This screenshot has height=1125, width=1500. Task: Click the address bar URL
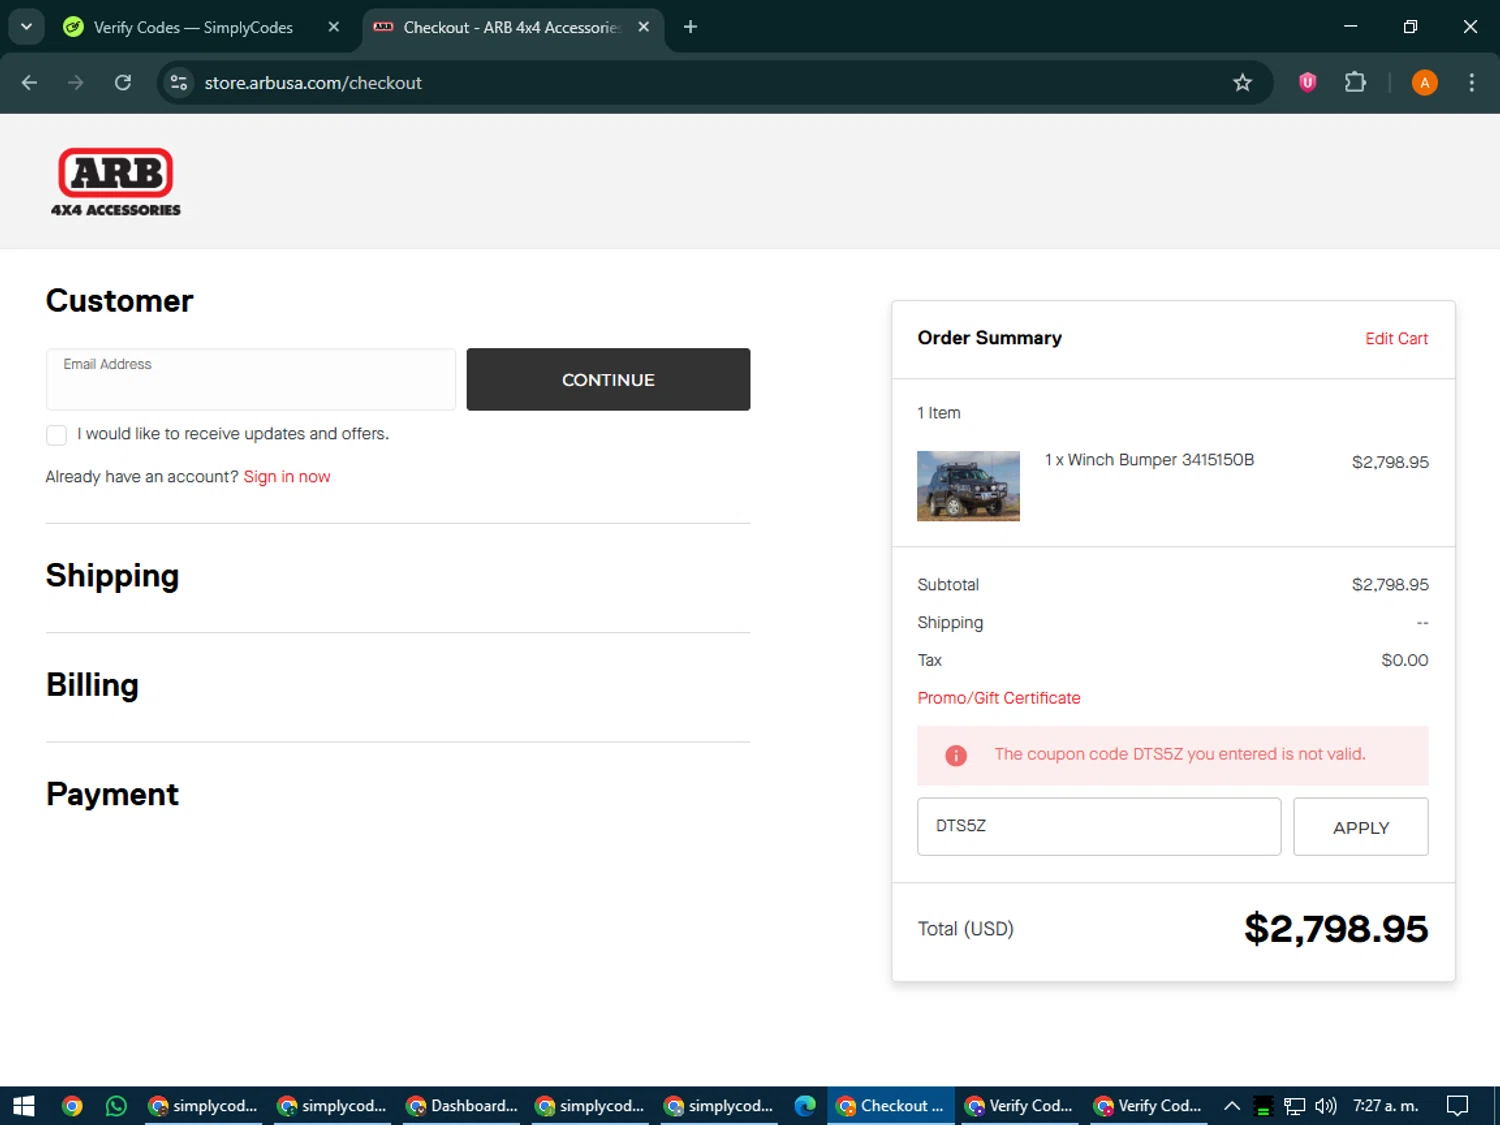pos(313,83)
